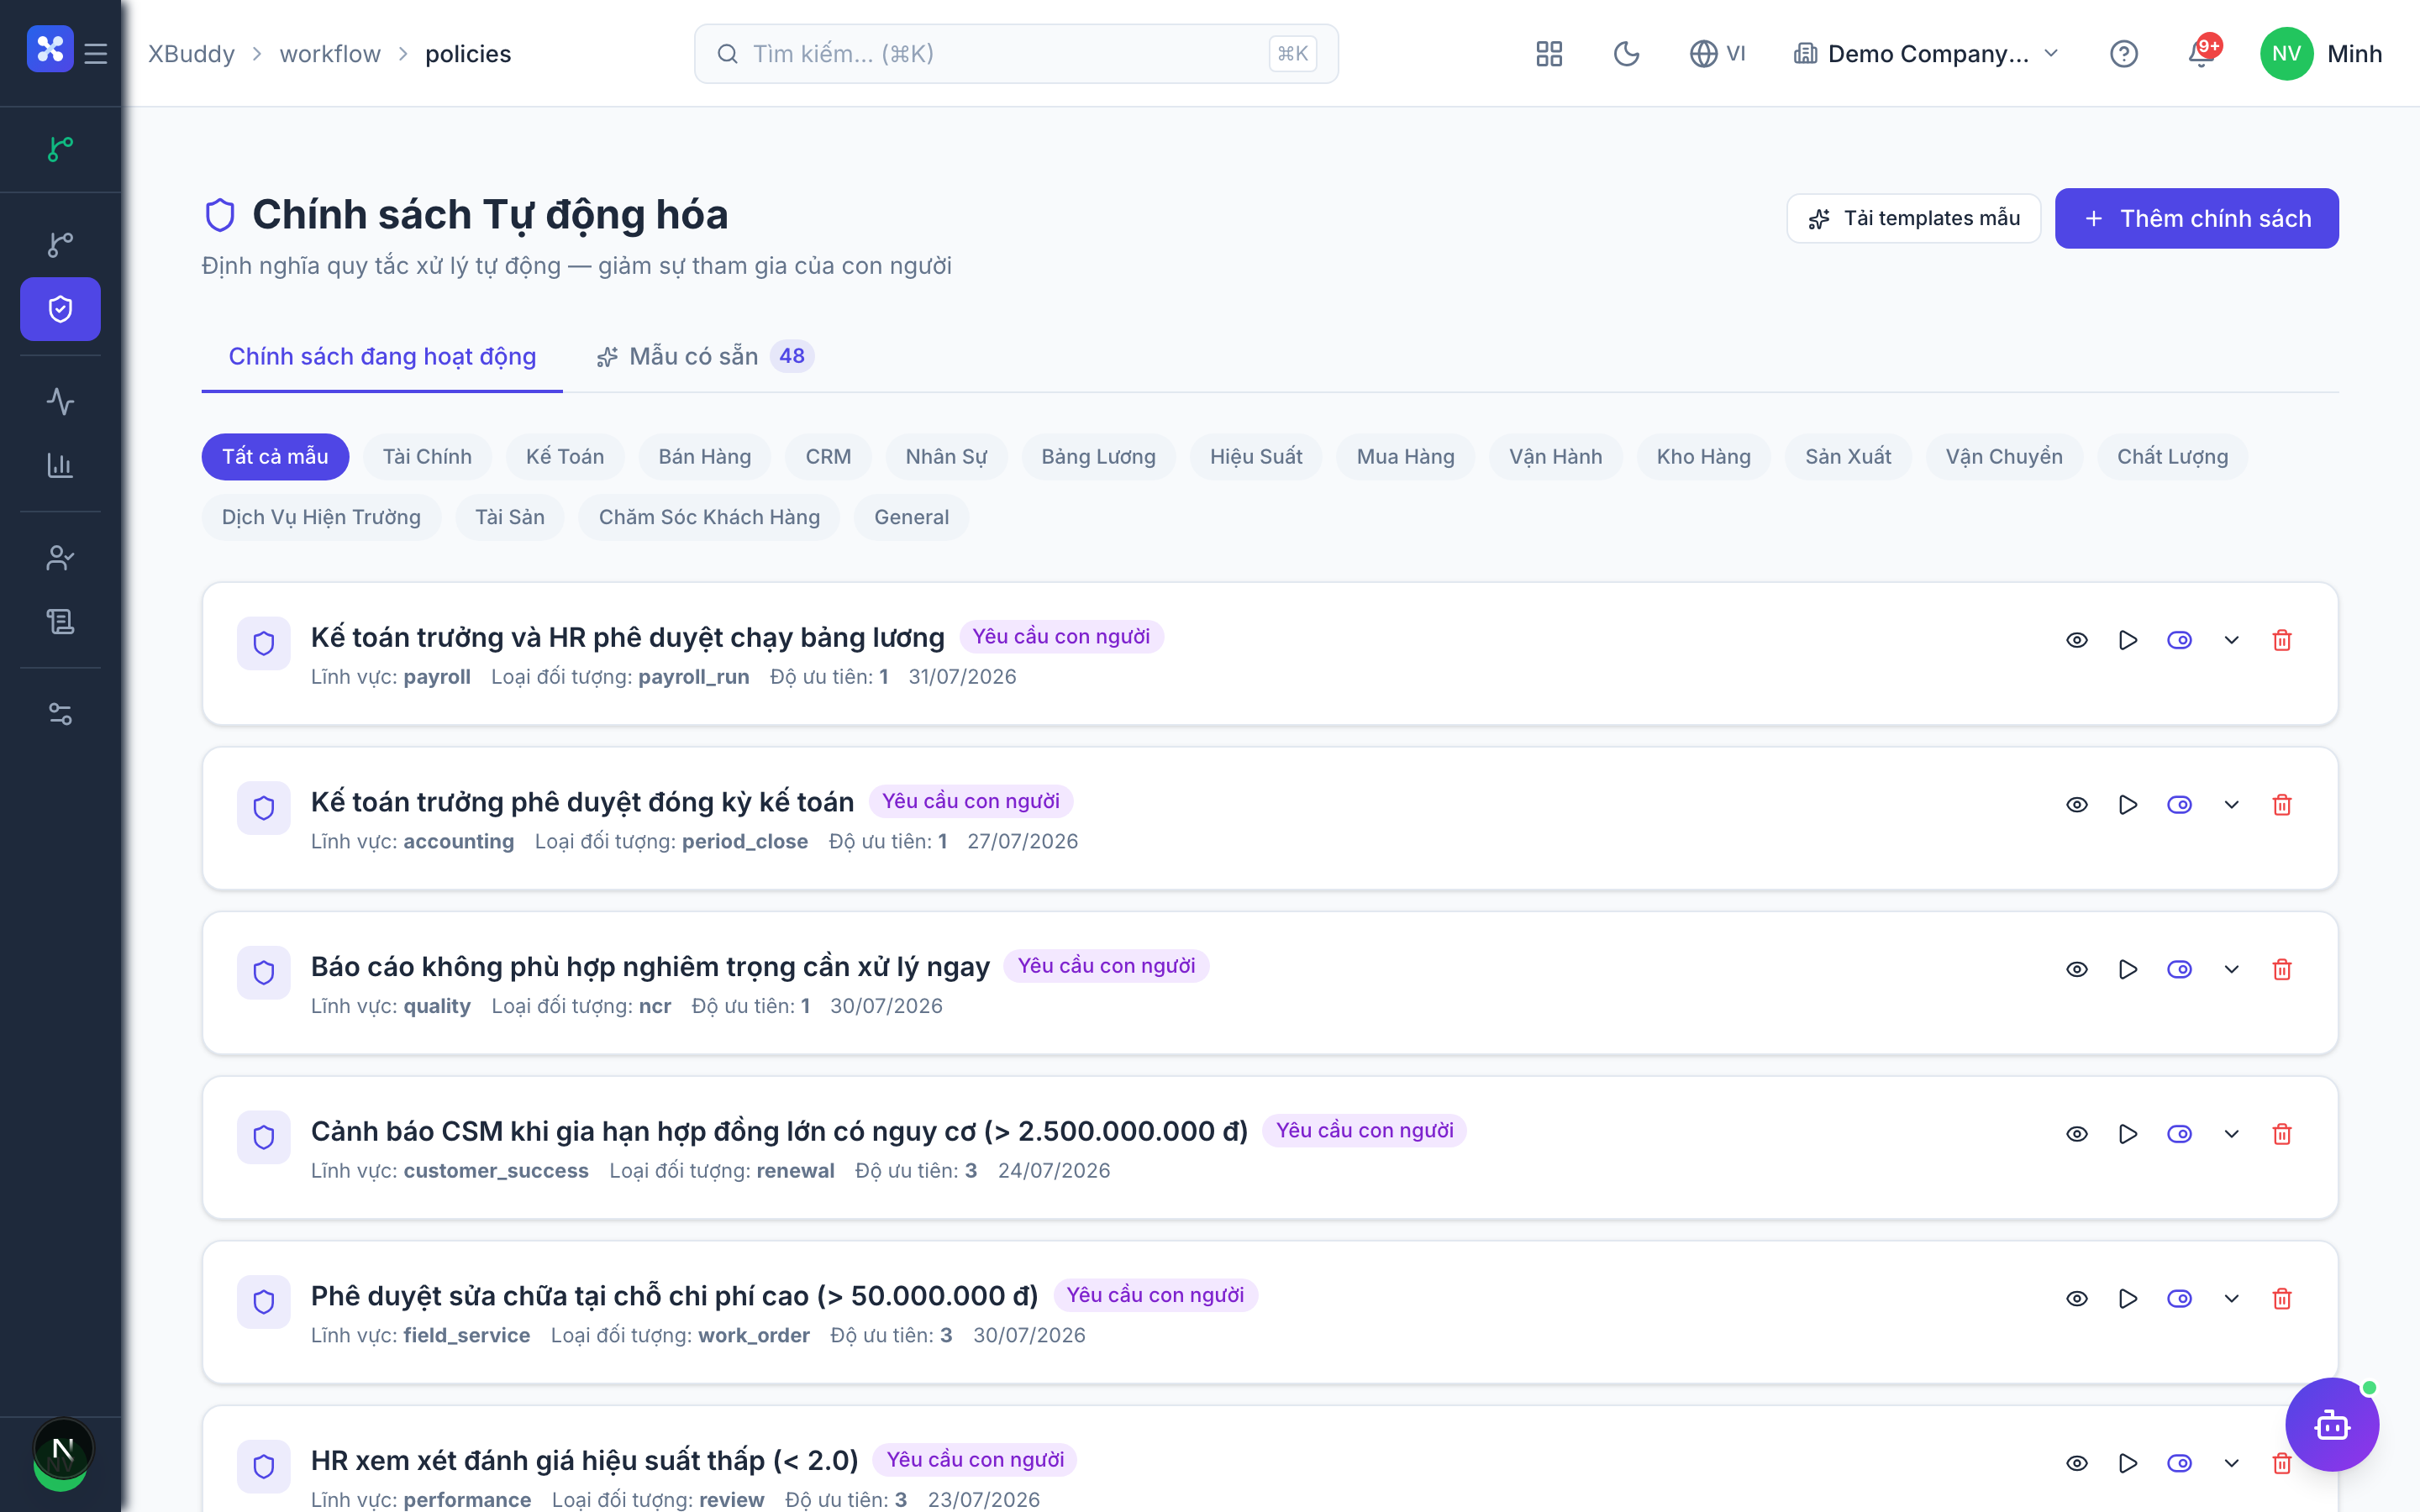
Task: Delete the CSM renewal warning policy
Action: point(2282,1134)
